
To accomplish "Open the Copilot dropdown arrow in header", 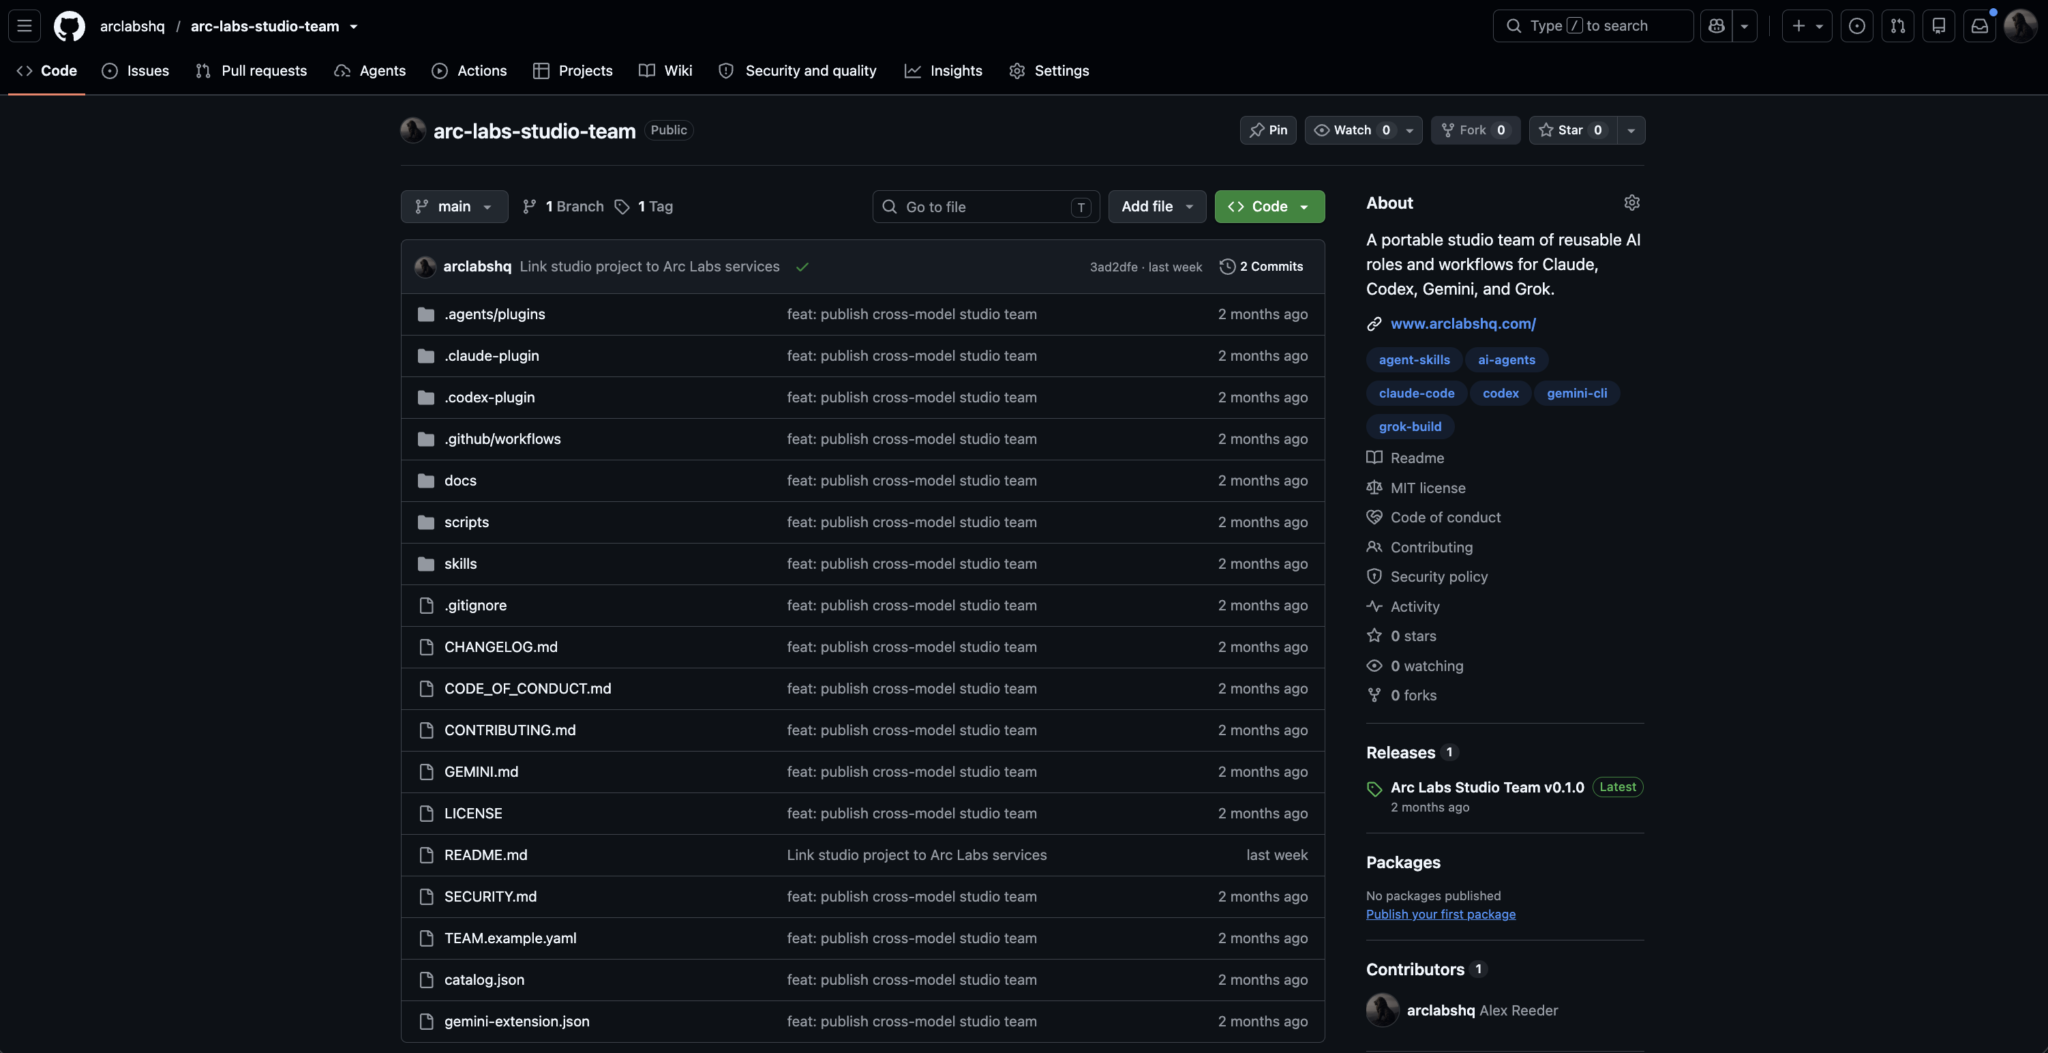I will 1745,26.
